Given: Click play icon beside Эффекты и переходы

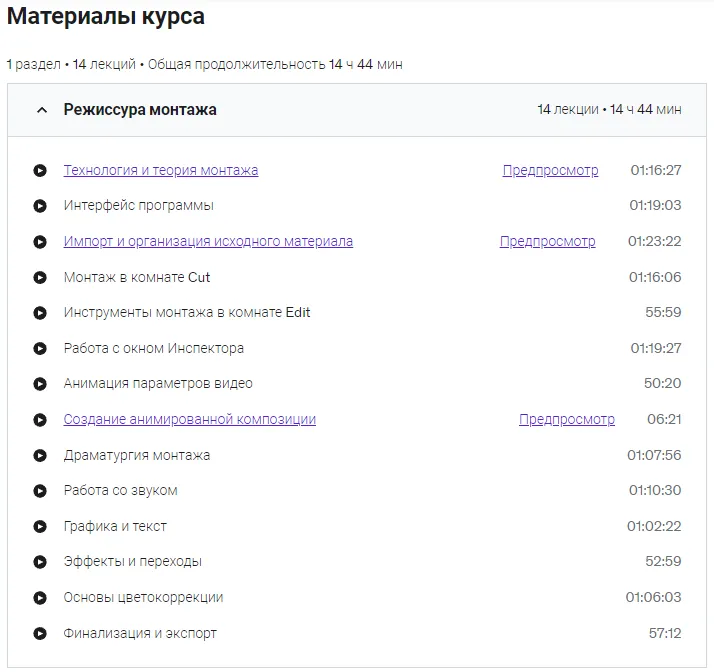Looking at the screenshot, I should (x=40, y=562).
